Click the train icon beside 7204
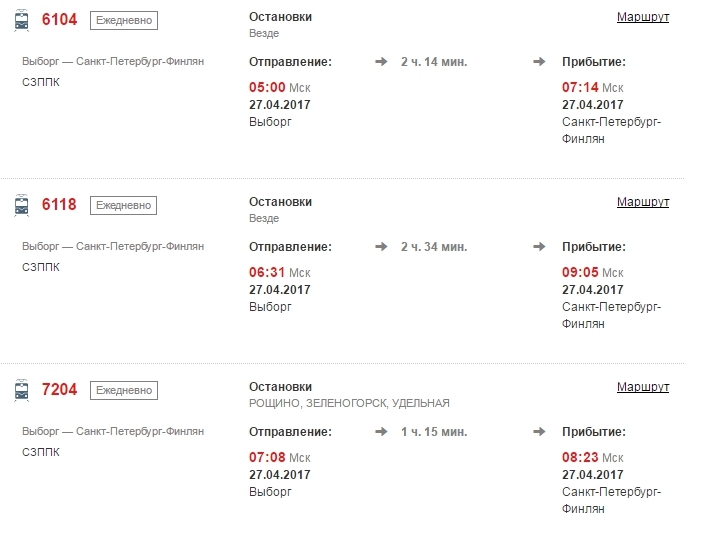This screenshot has width=703, height=534. tap(22, 390)
